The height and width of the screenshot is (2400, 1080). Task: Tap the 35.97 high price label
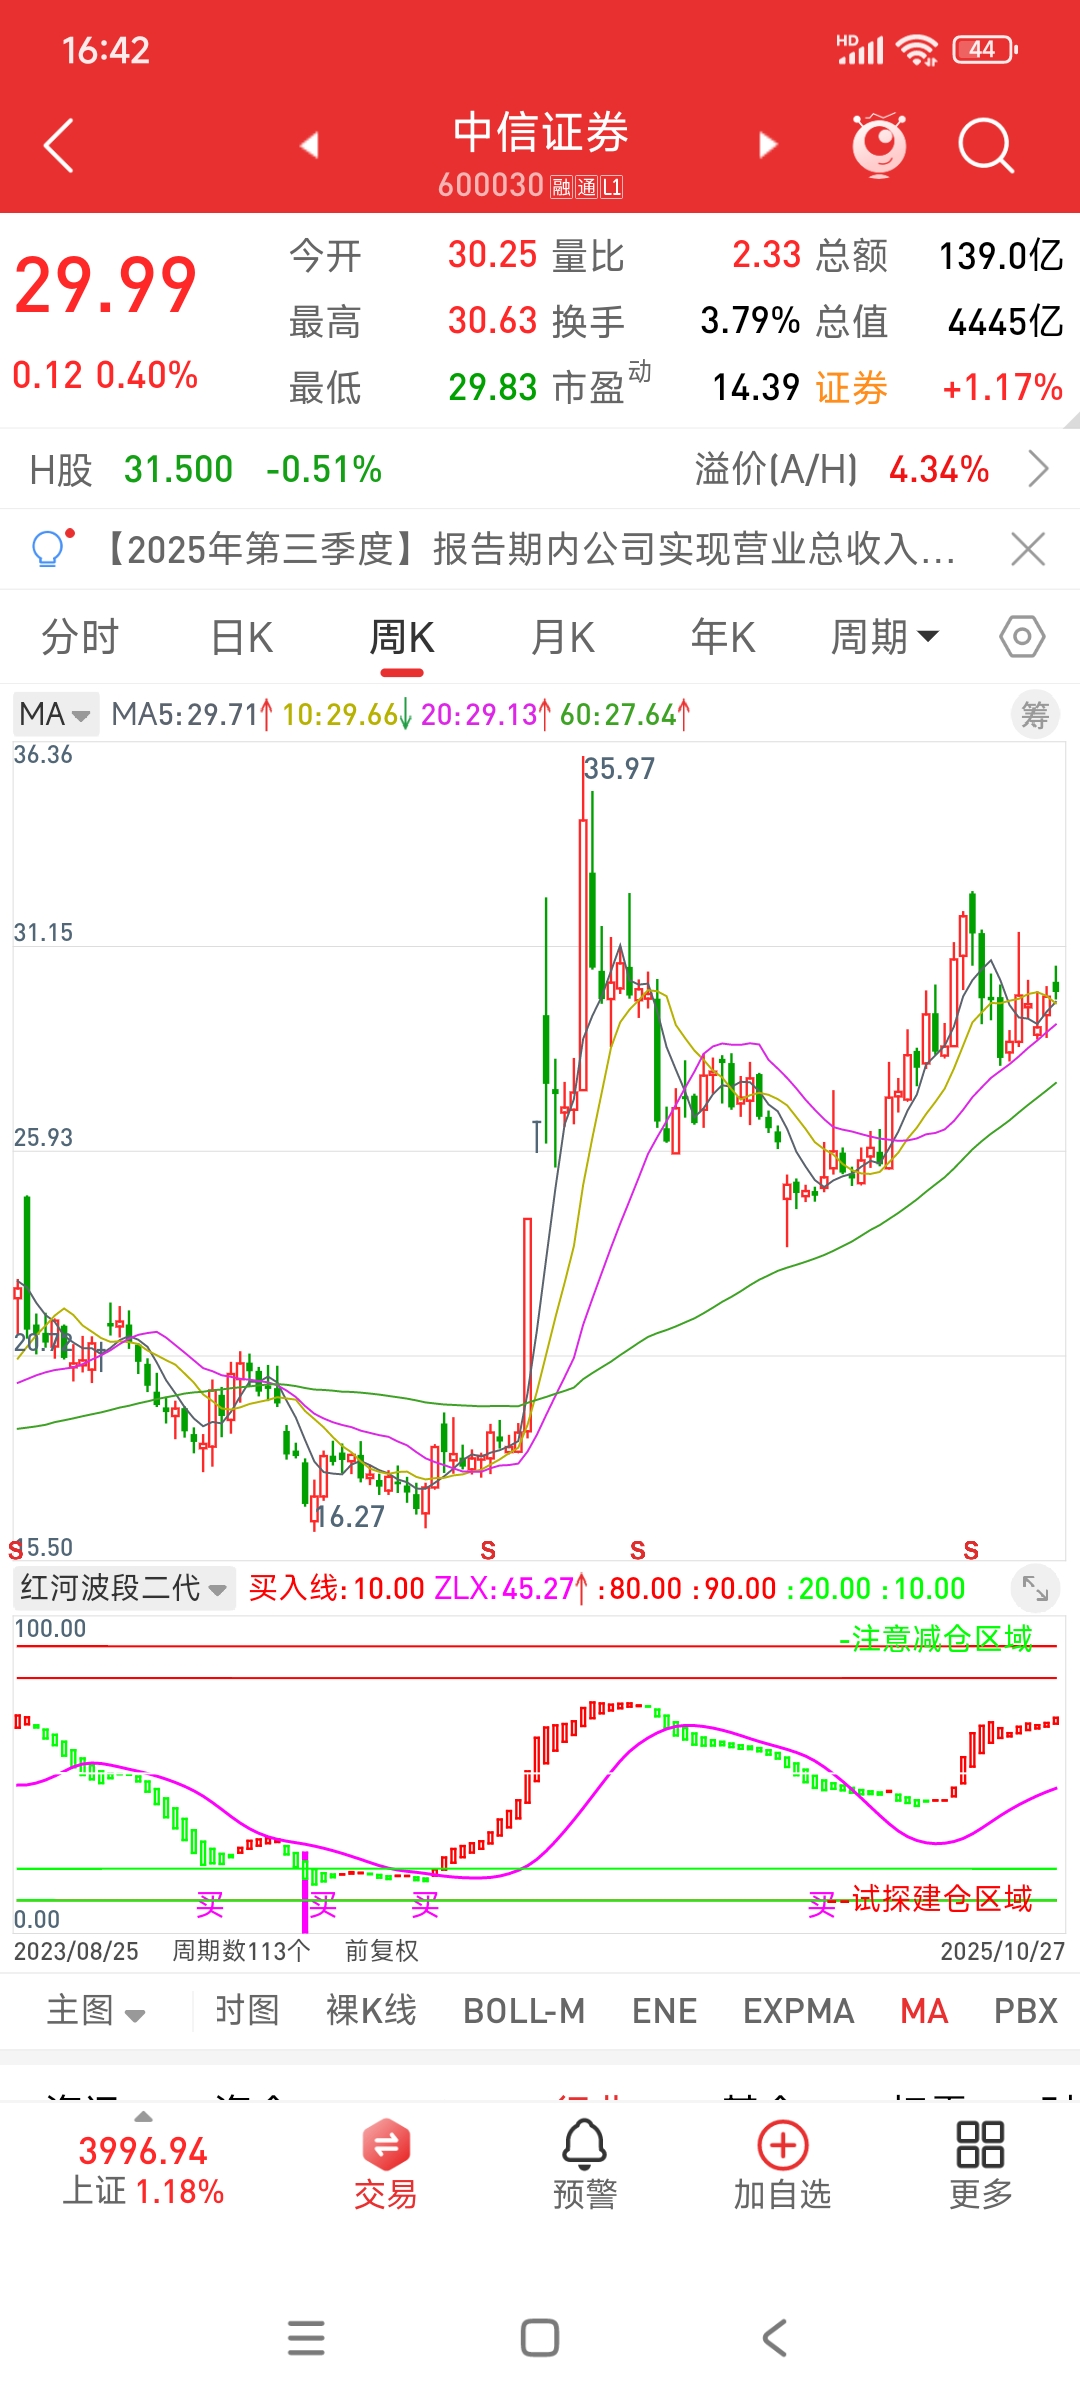620,768
